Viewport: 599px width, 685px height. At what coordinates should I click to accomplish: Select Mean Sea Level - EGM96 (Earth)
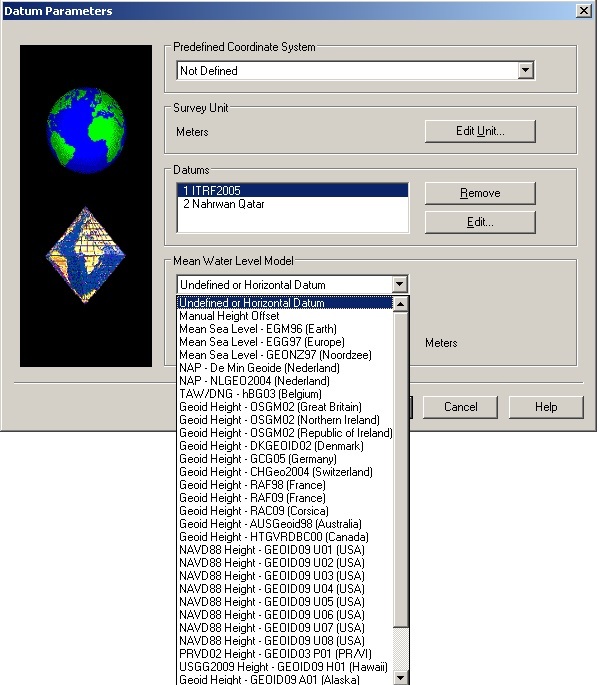click(x=285, y=329)
